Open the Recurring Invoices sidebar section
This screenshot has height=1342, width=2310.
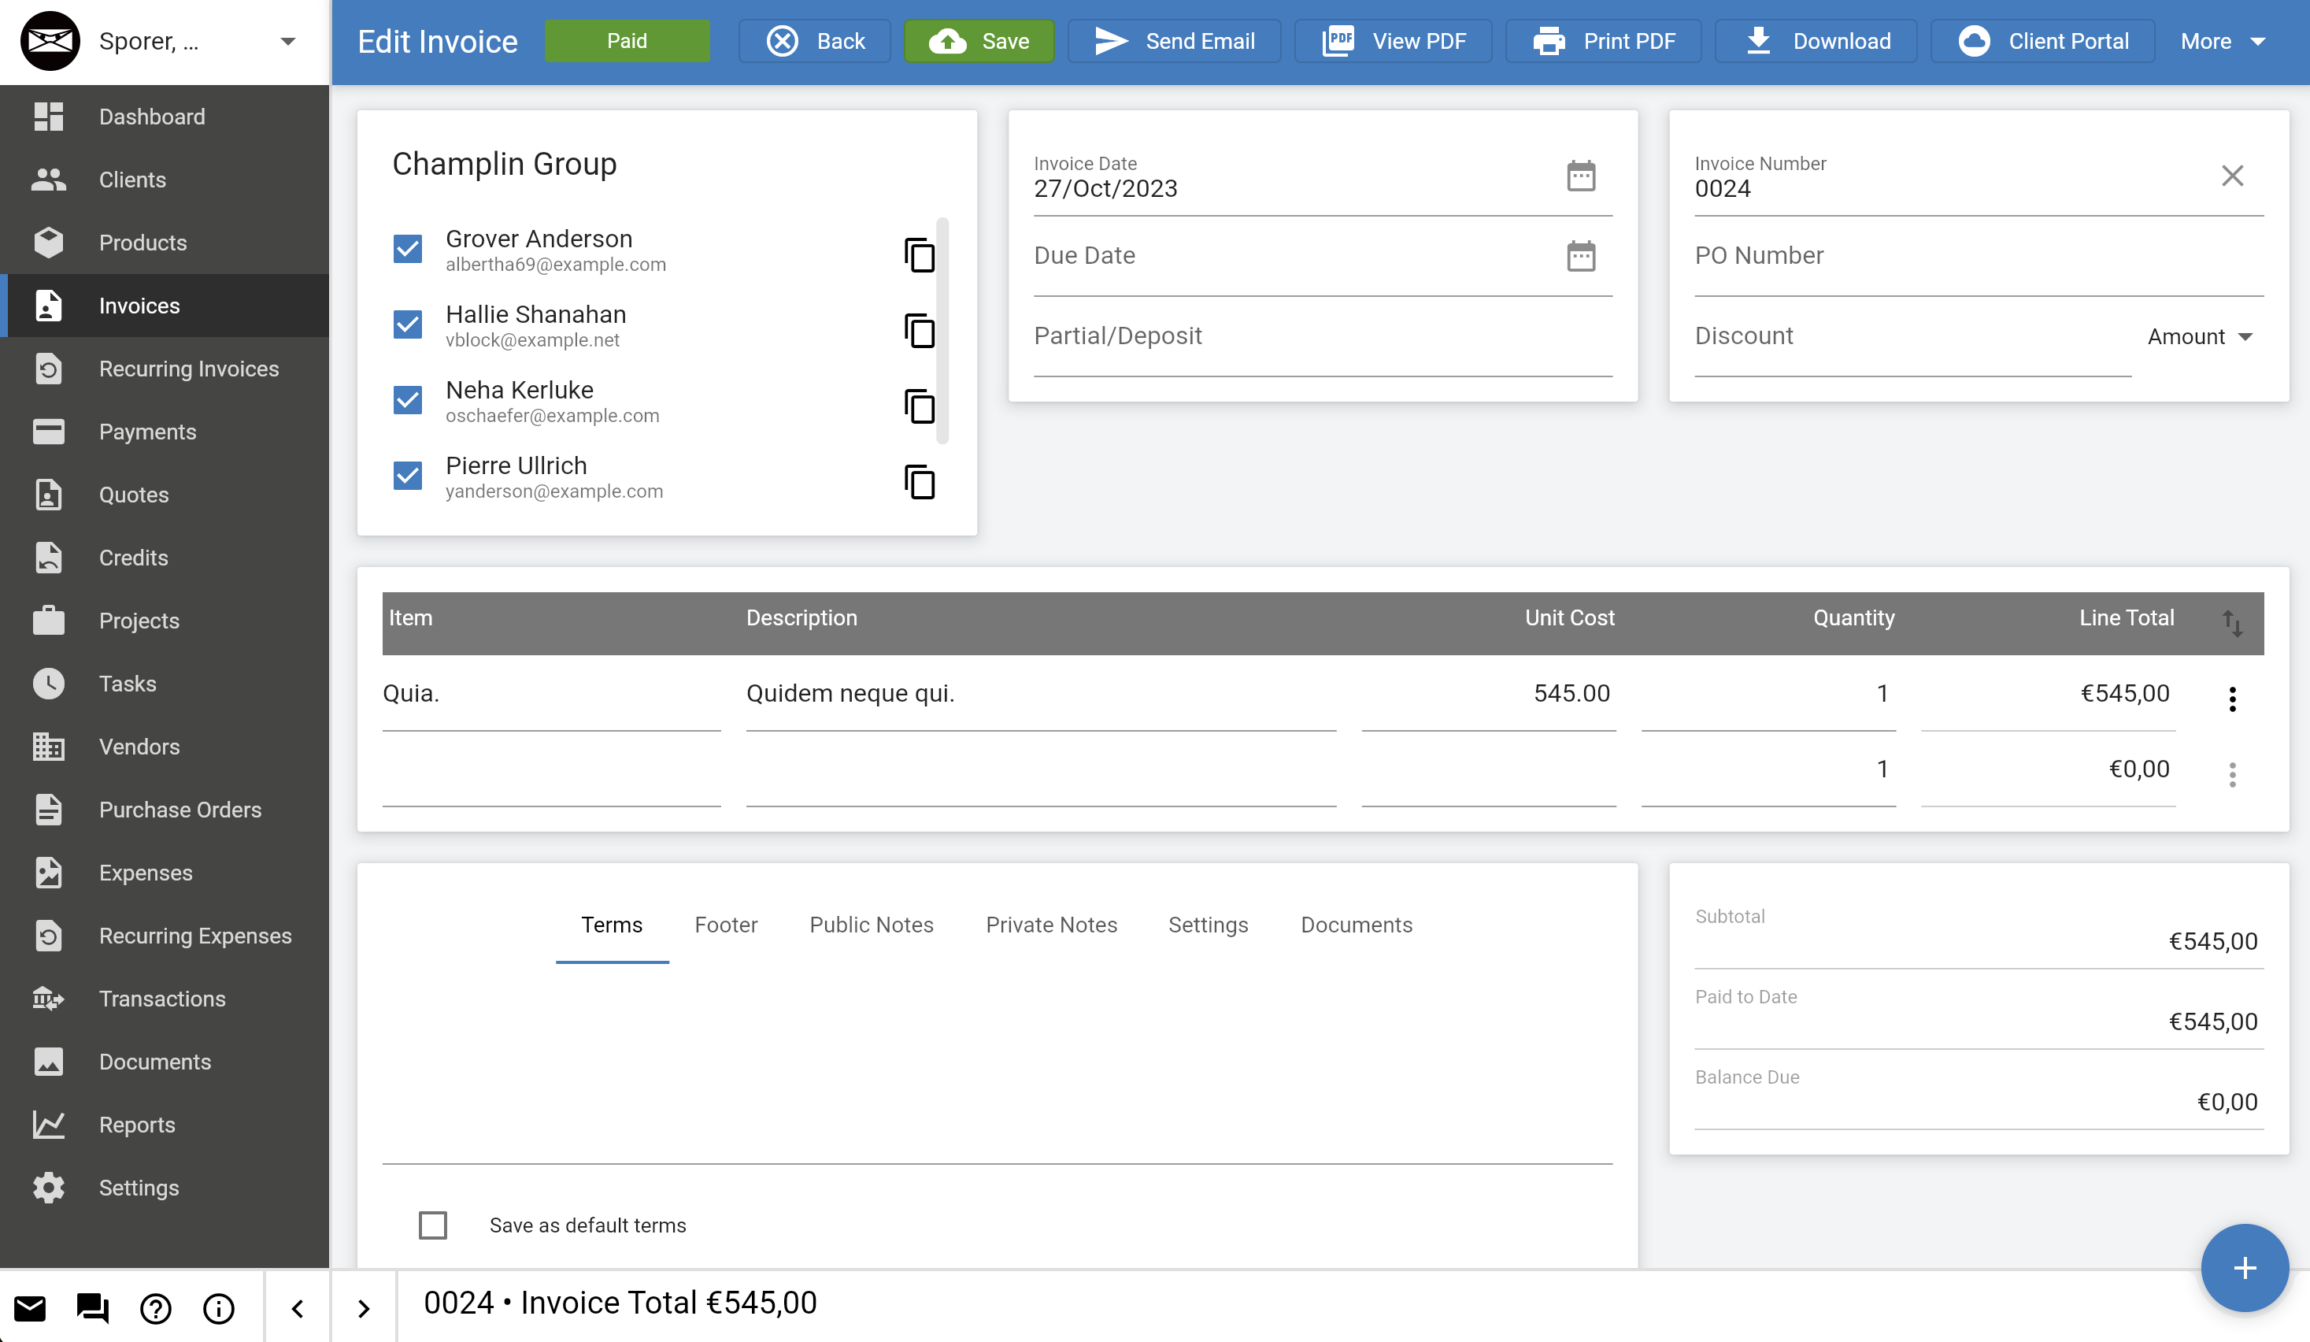tap(188, 368)
